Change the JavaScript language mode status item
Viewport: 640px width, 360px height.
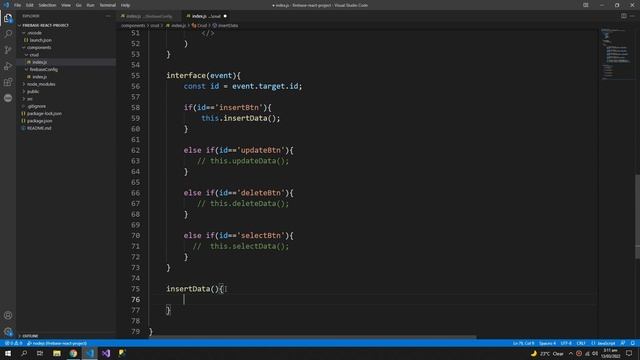pyautogui.click(x=603, y=343)
